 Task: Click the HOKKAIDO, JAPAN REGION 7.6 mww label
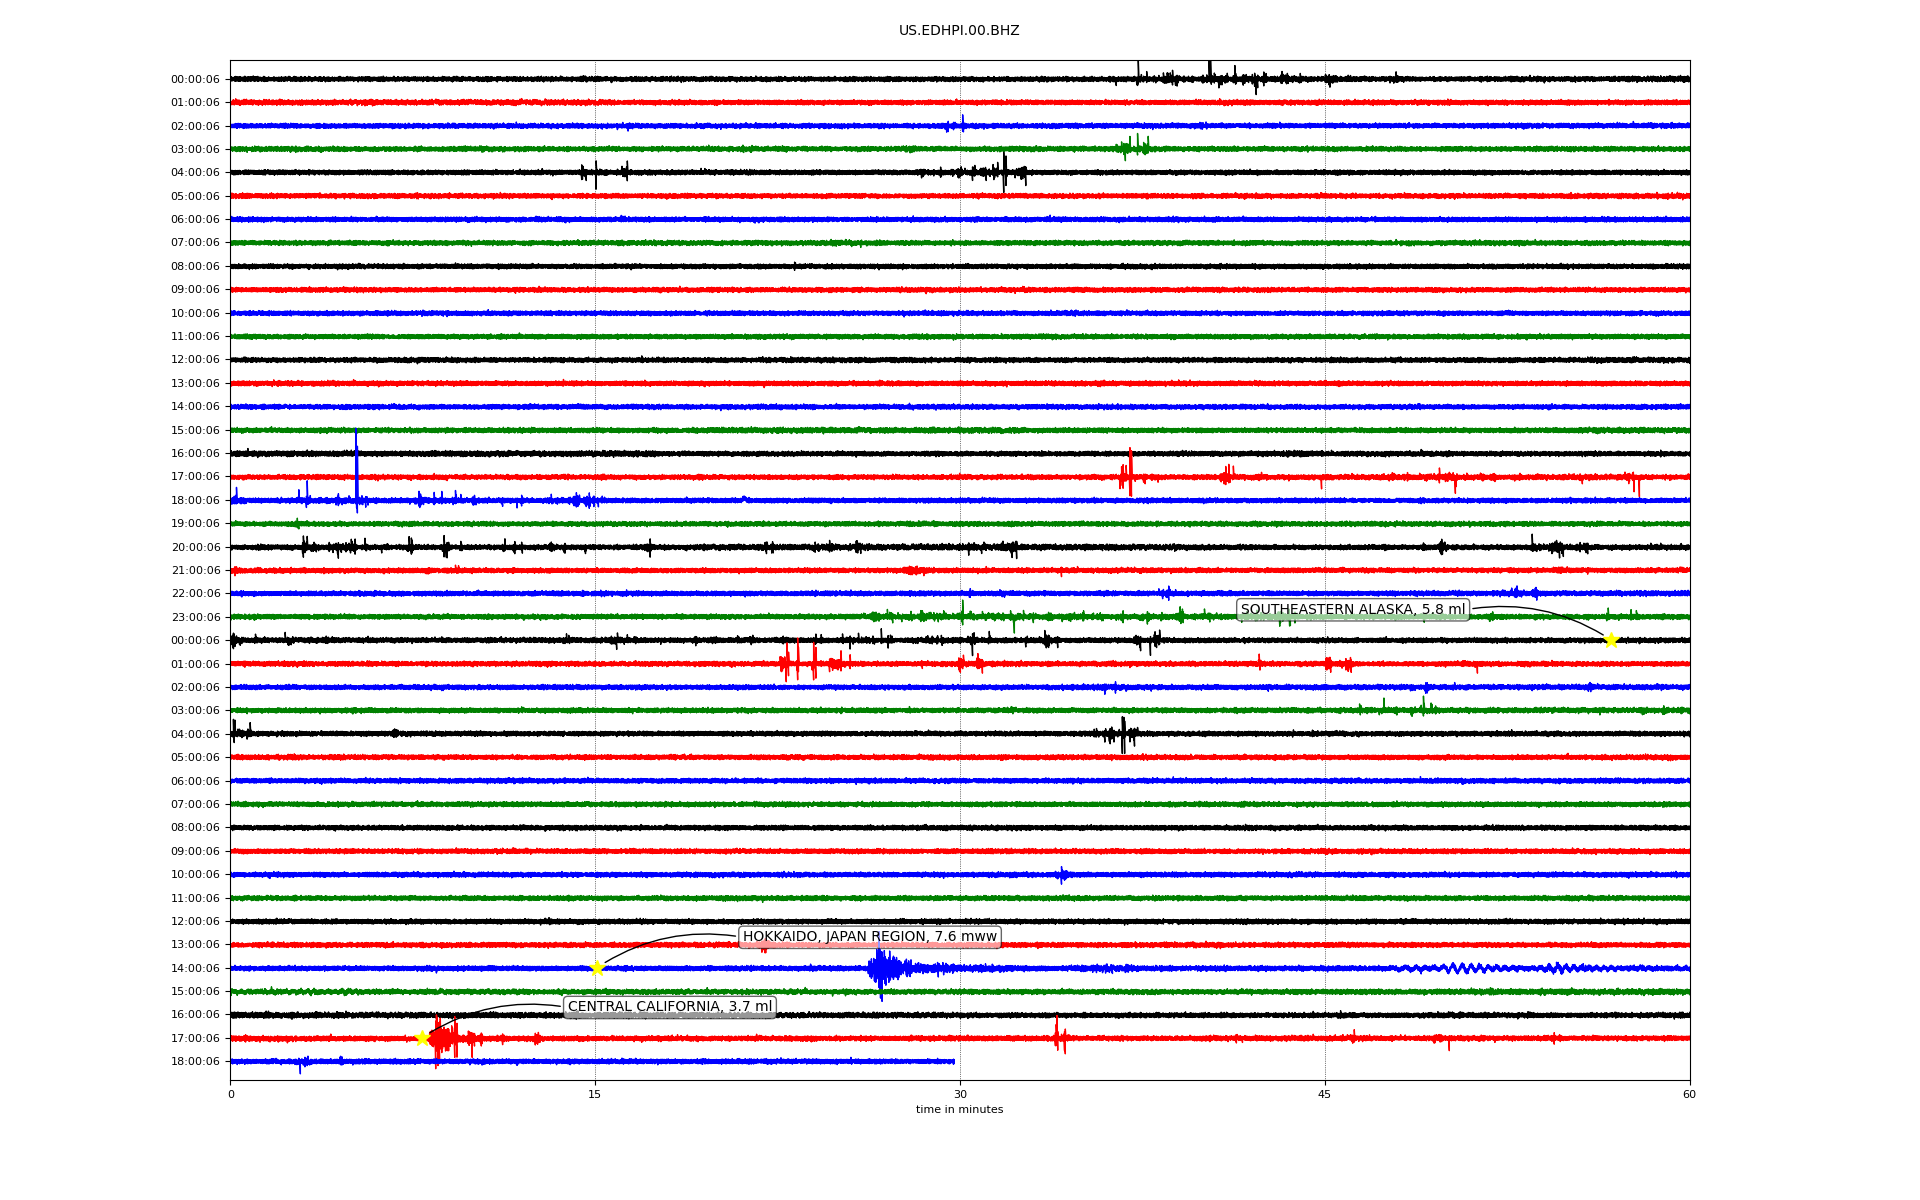pos(869,937)
